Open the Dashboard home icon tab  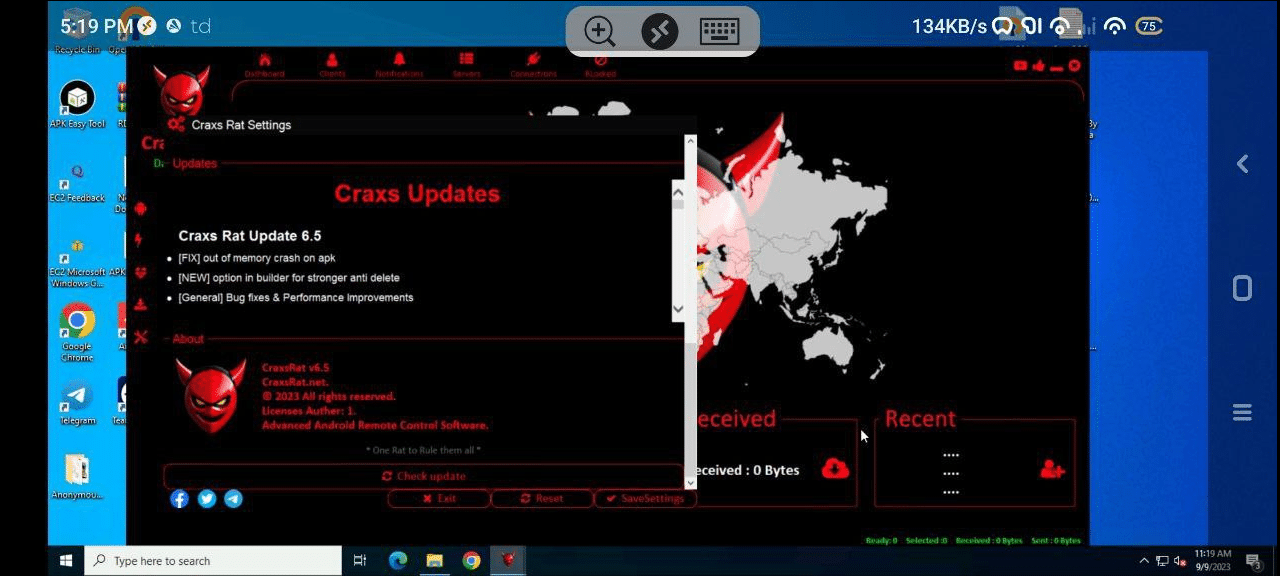click(x=265, y=63)
